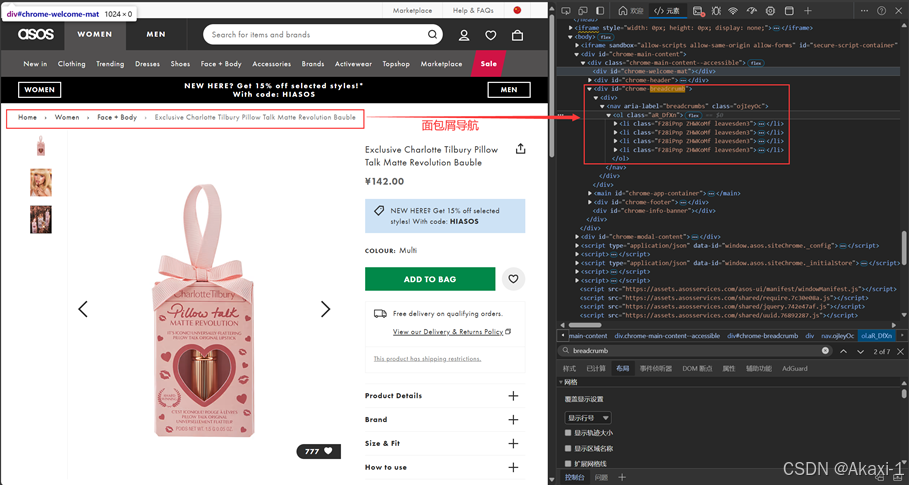Open the application window icon in DevTools
The width and height of the screenshot is (909, 485).
tap(789, 10)
